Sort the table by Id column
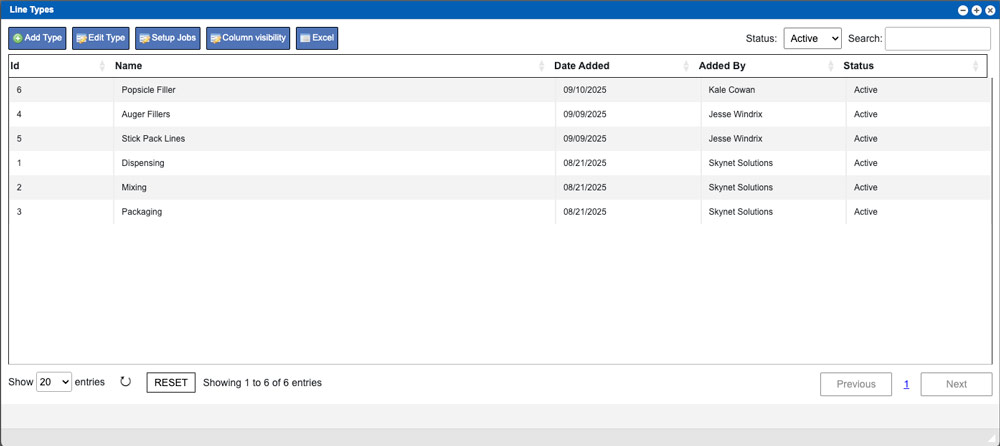The height and width of the screenshot is (446, 1000). (57, 66)
